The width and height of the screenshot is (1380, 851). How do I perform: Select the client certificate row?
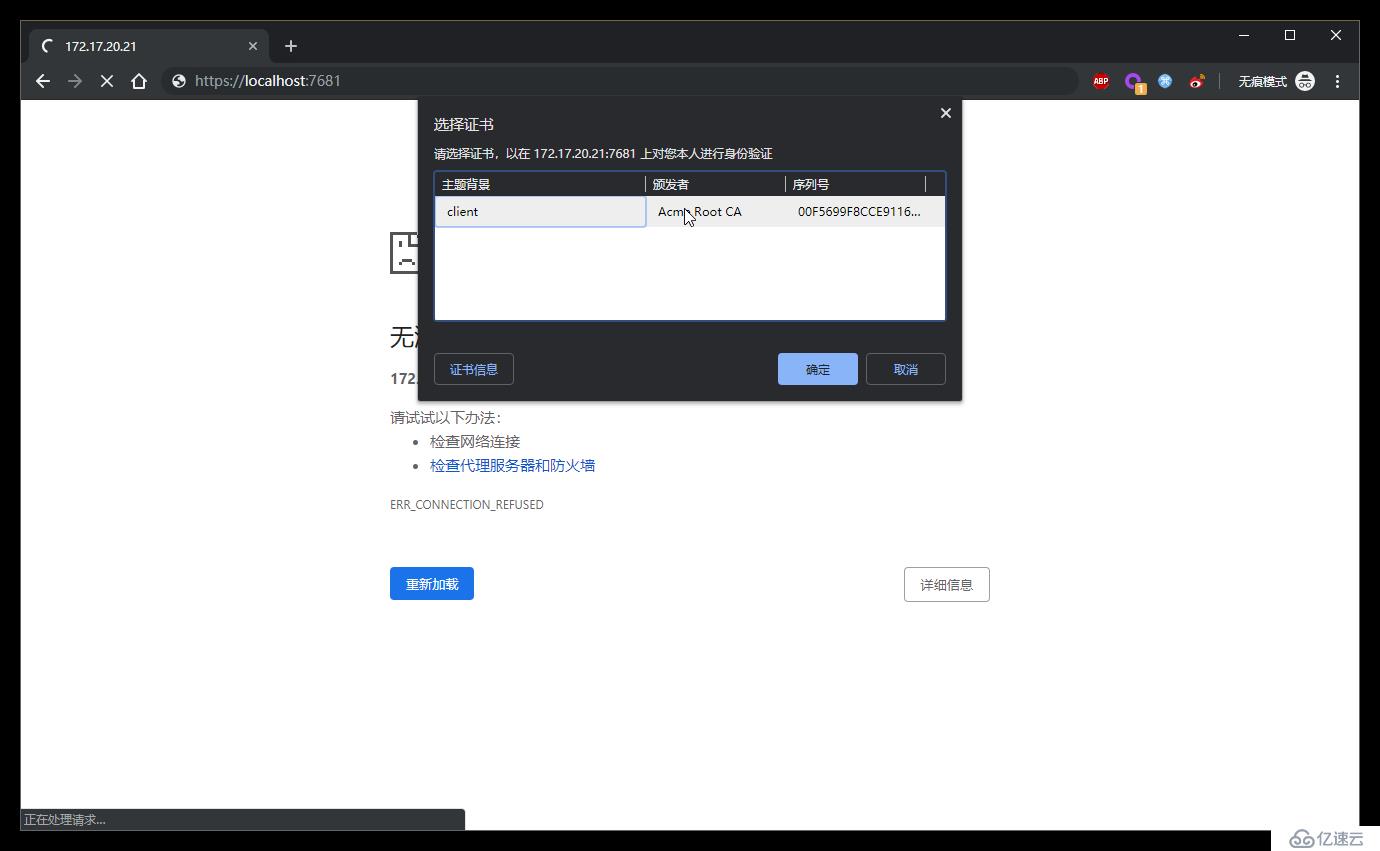[690, 211]
